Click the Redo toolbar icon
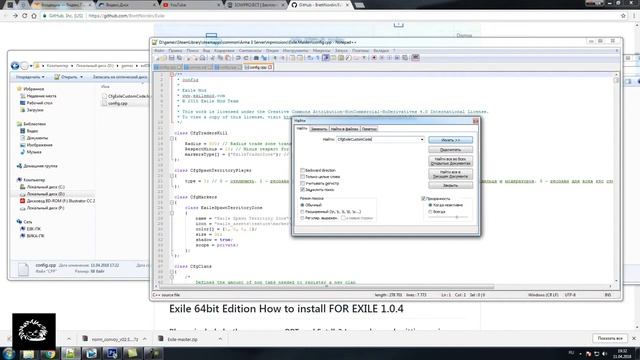The width and height of the screenshot is (640, 360). (246, 58)
